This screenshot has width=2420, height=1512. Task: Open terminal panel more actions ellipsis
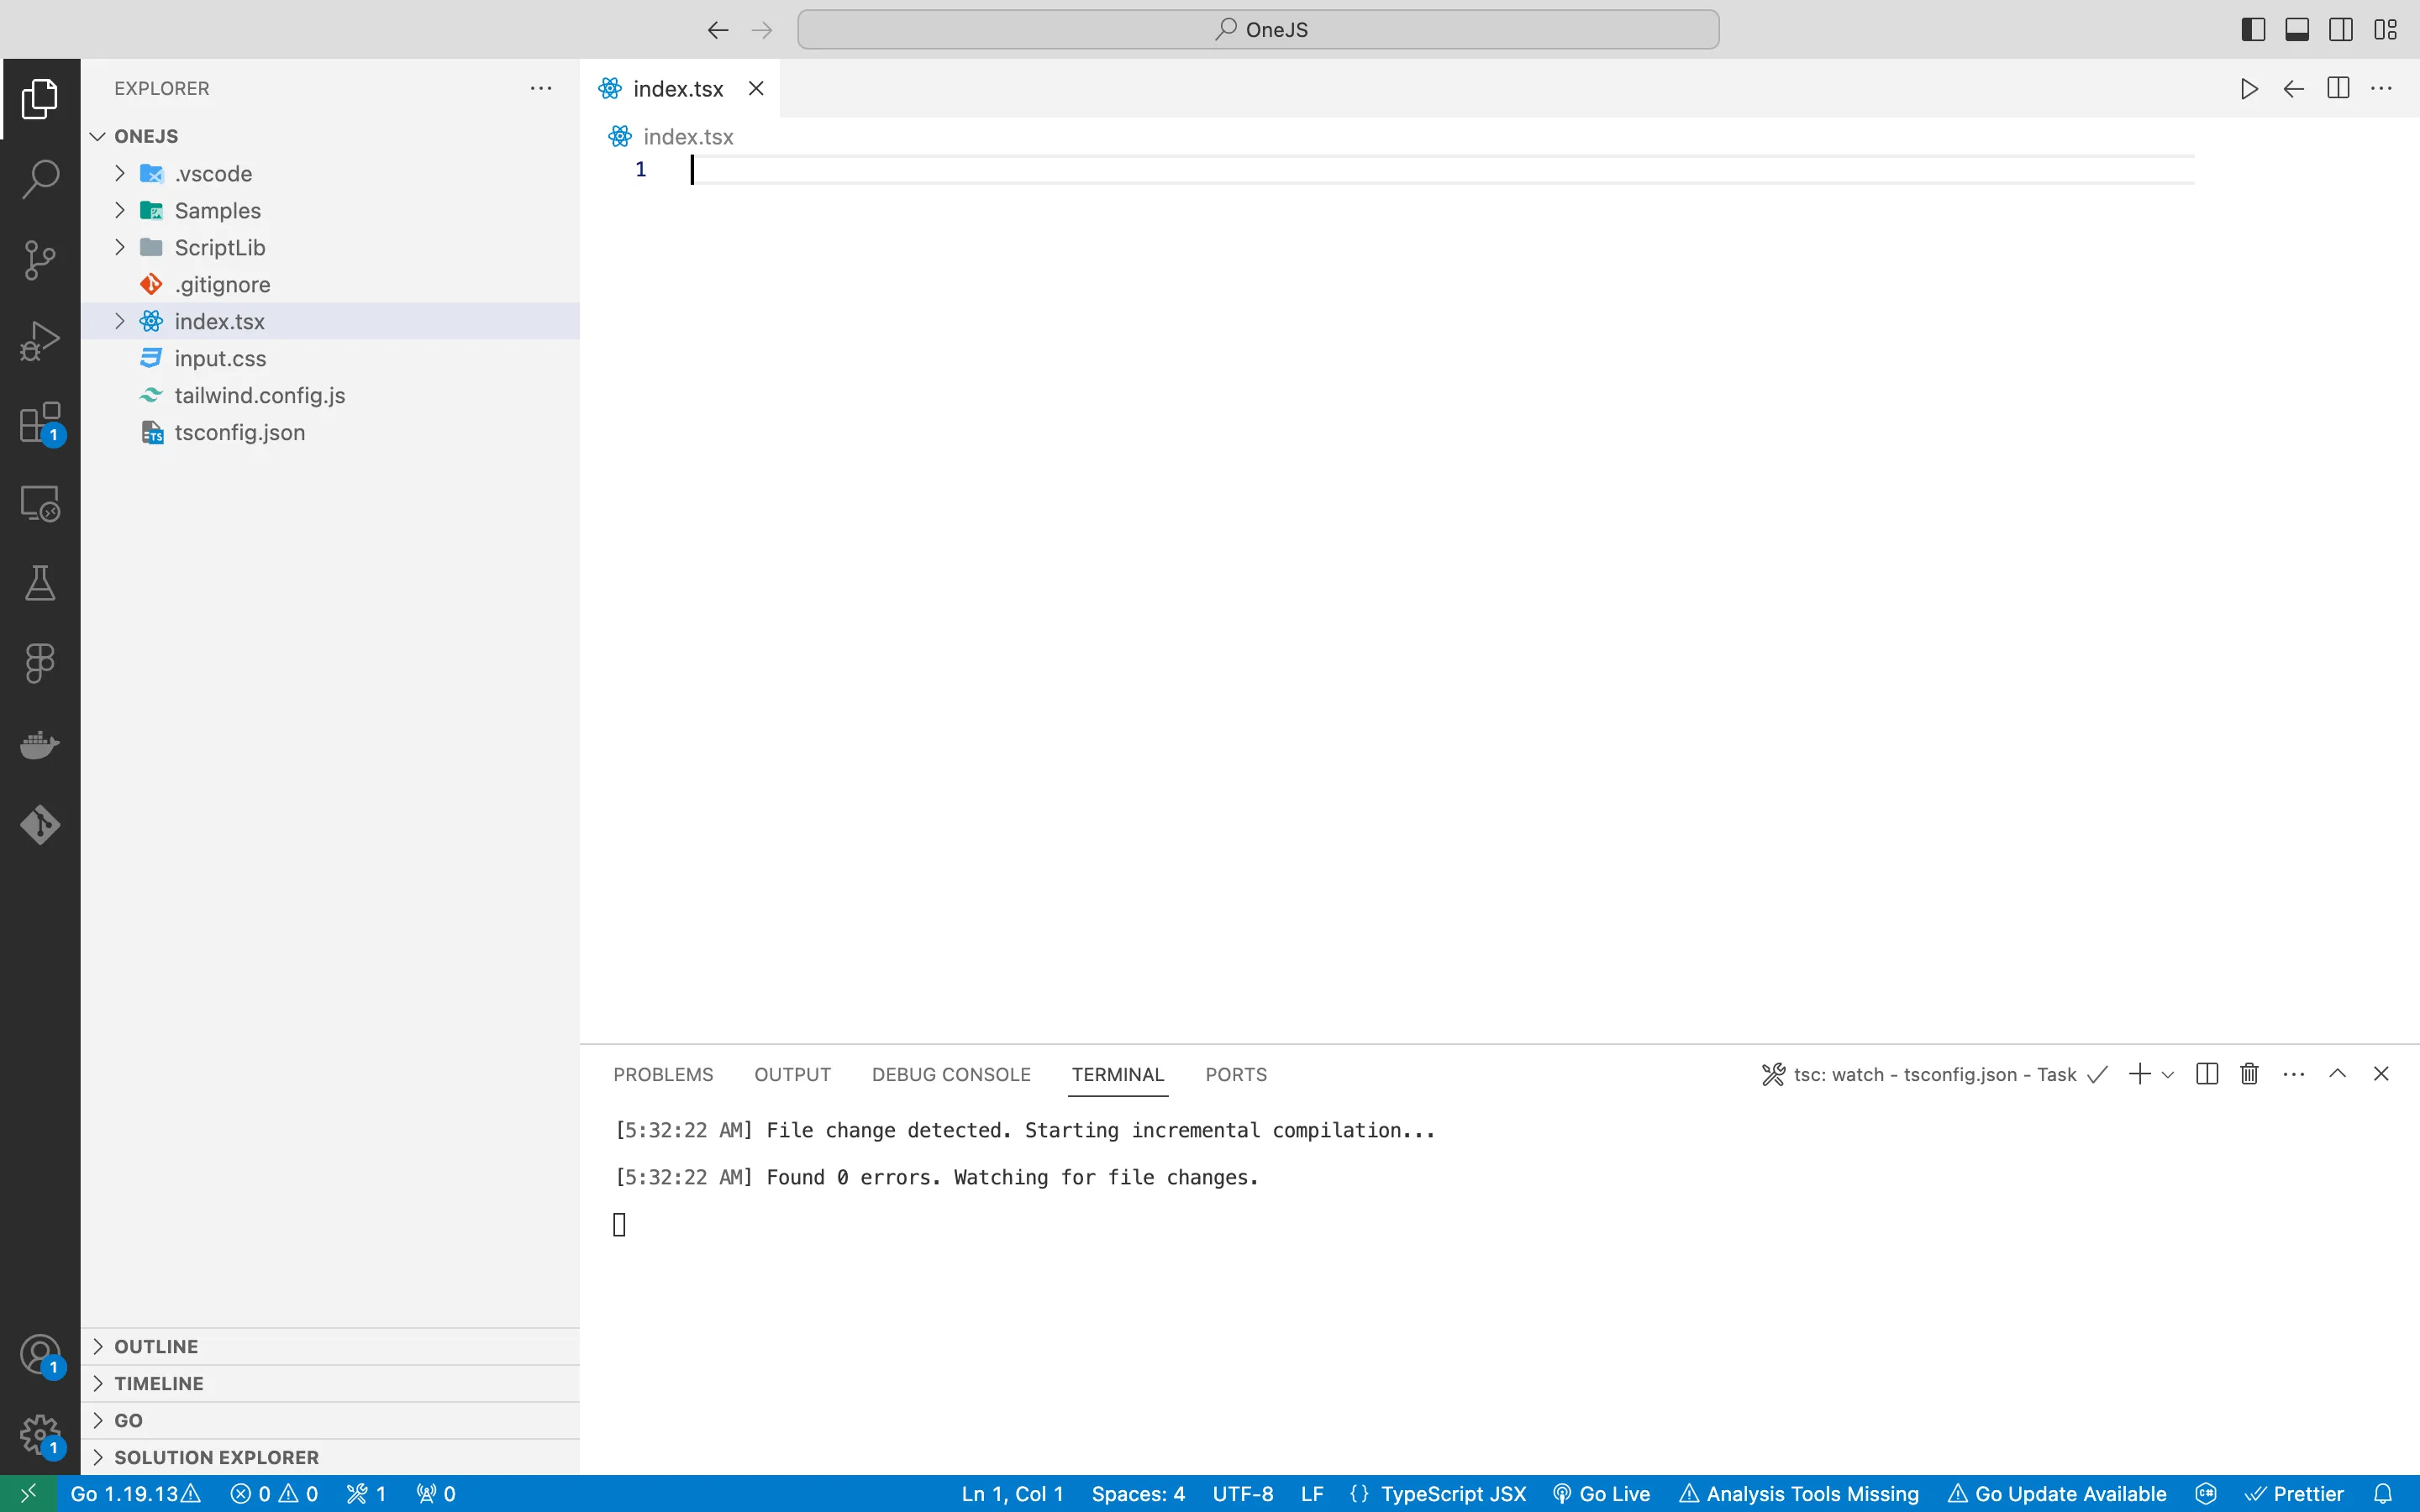pyautogui.click(x=2294, y=1074)
